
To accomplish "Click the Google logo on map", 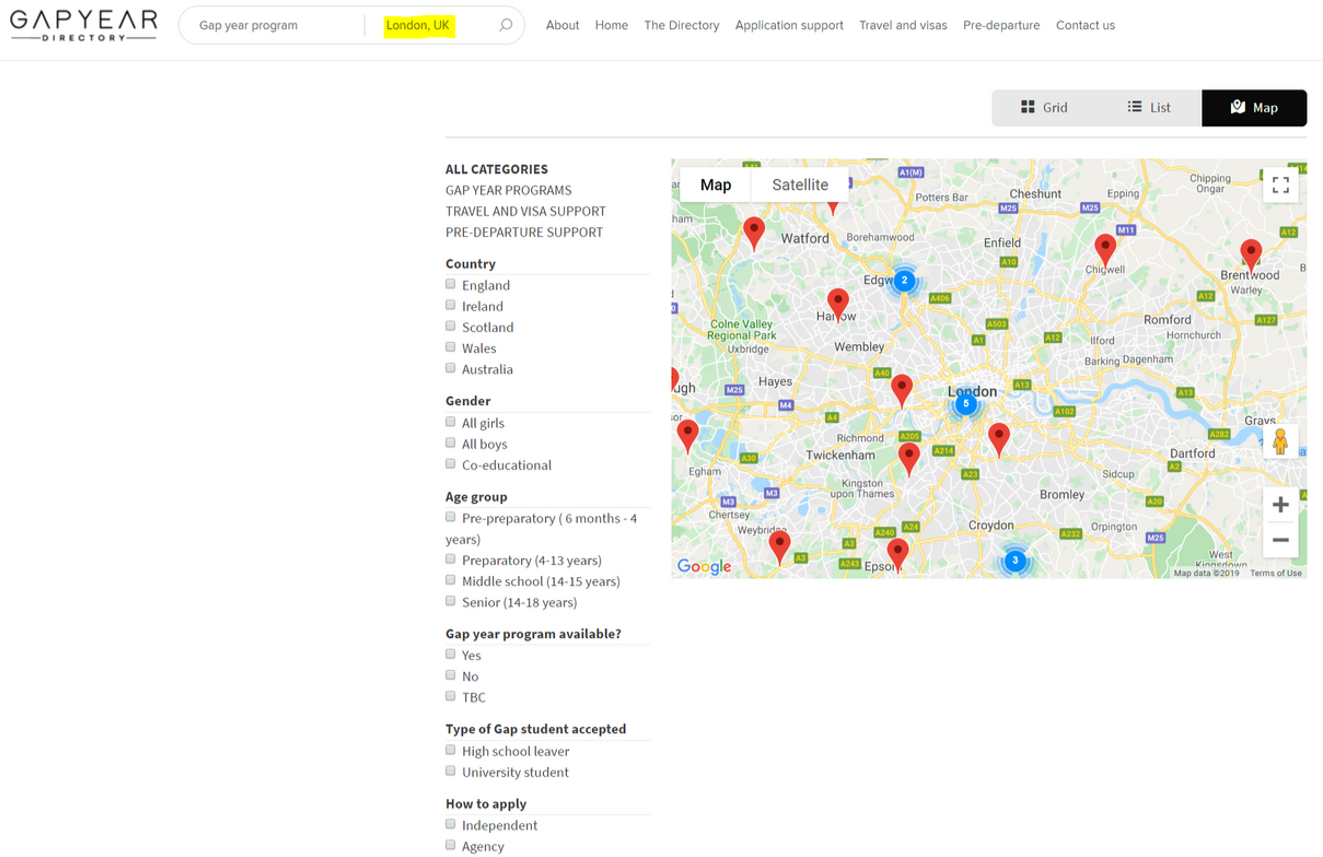I will 704,566.
